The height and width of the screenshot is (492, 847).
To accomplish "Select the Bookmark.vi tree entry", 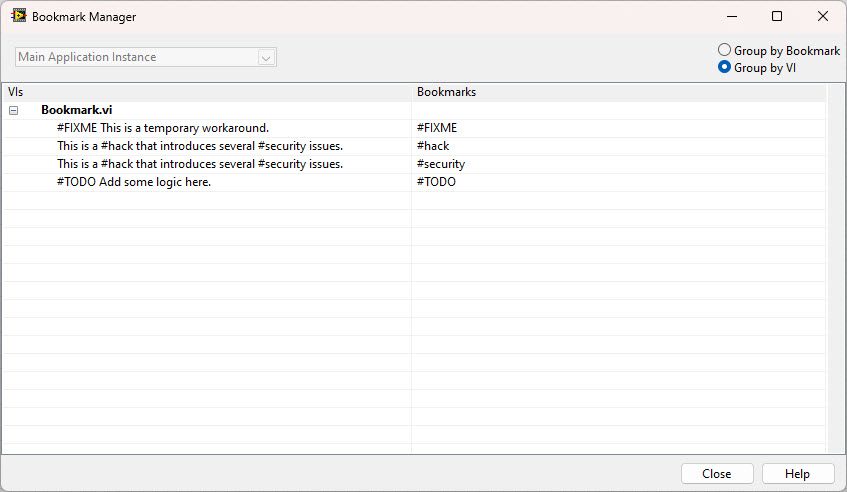I will coord(76,110).
